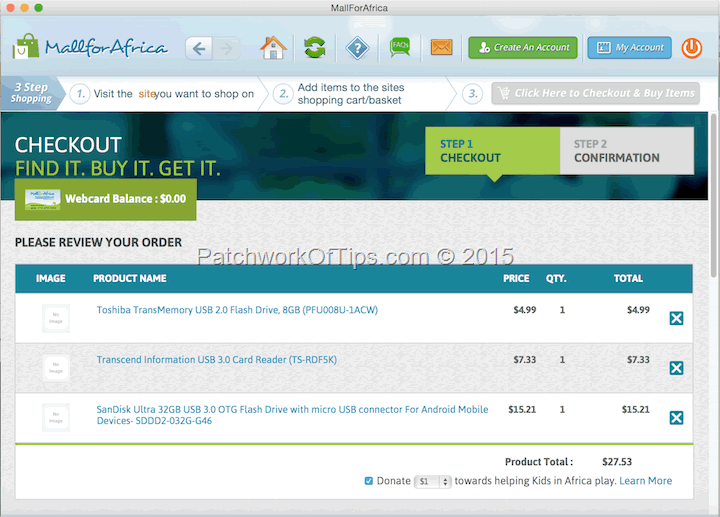Image resolution: width=720 pixels, height=517 pixels.
Task: Refresh the page with green arrows icon
Action: (x=315, y=48)
